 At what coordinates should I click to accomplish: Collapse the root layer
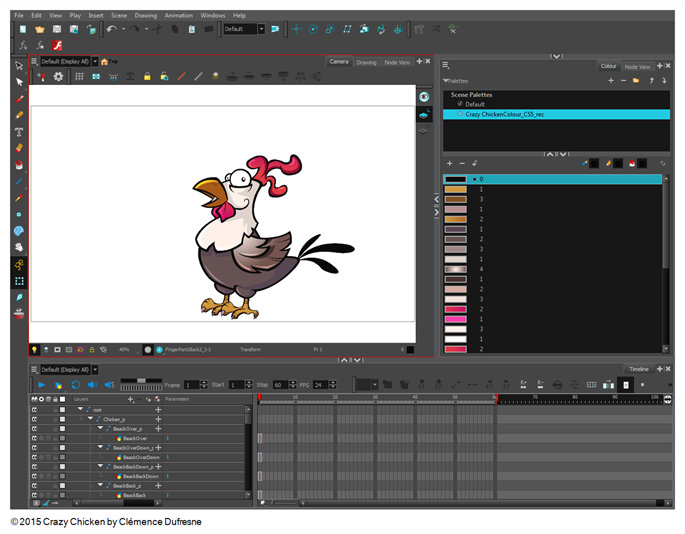point(80,409)
